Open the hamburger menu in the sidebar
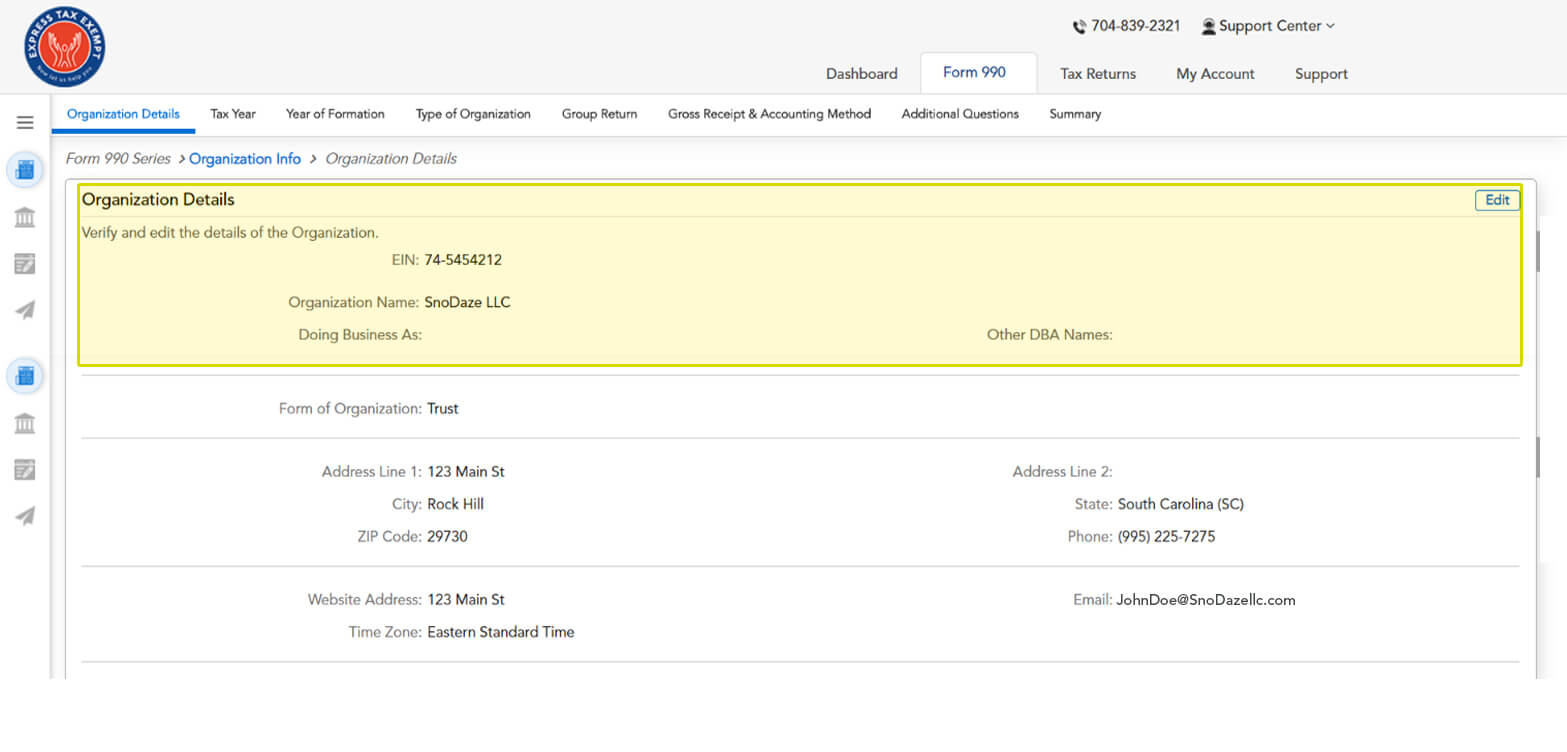 (x=25, y=123)
